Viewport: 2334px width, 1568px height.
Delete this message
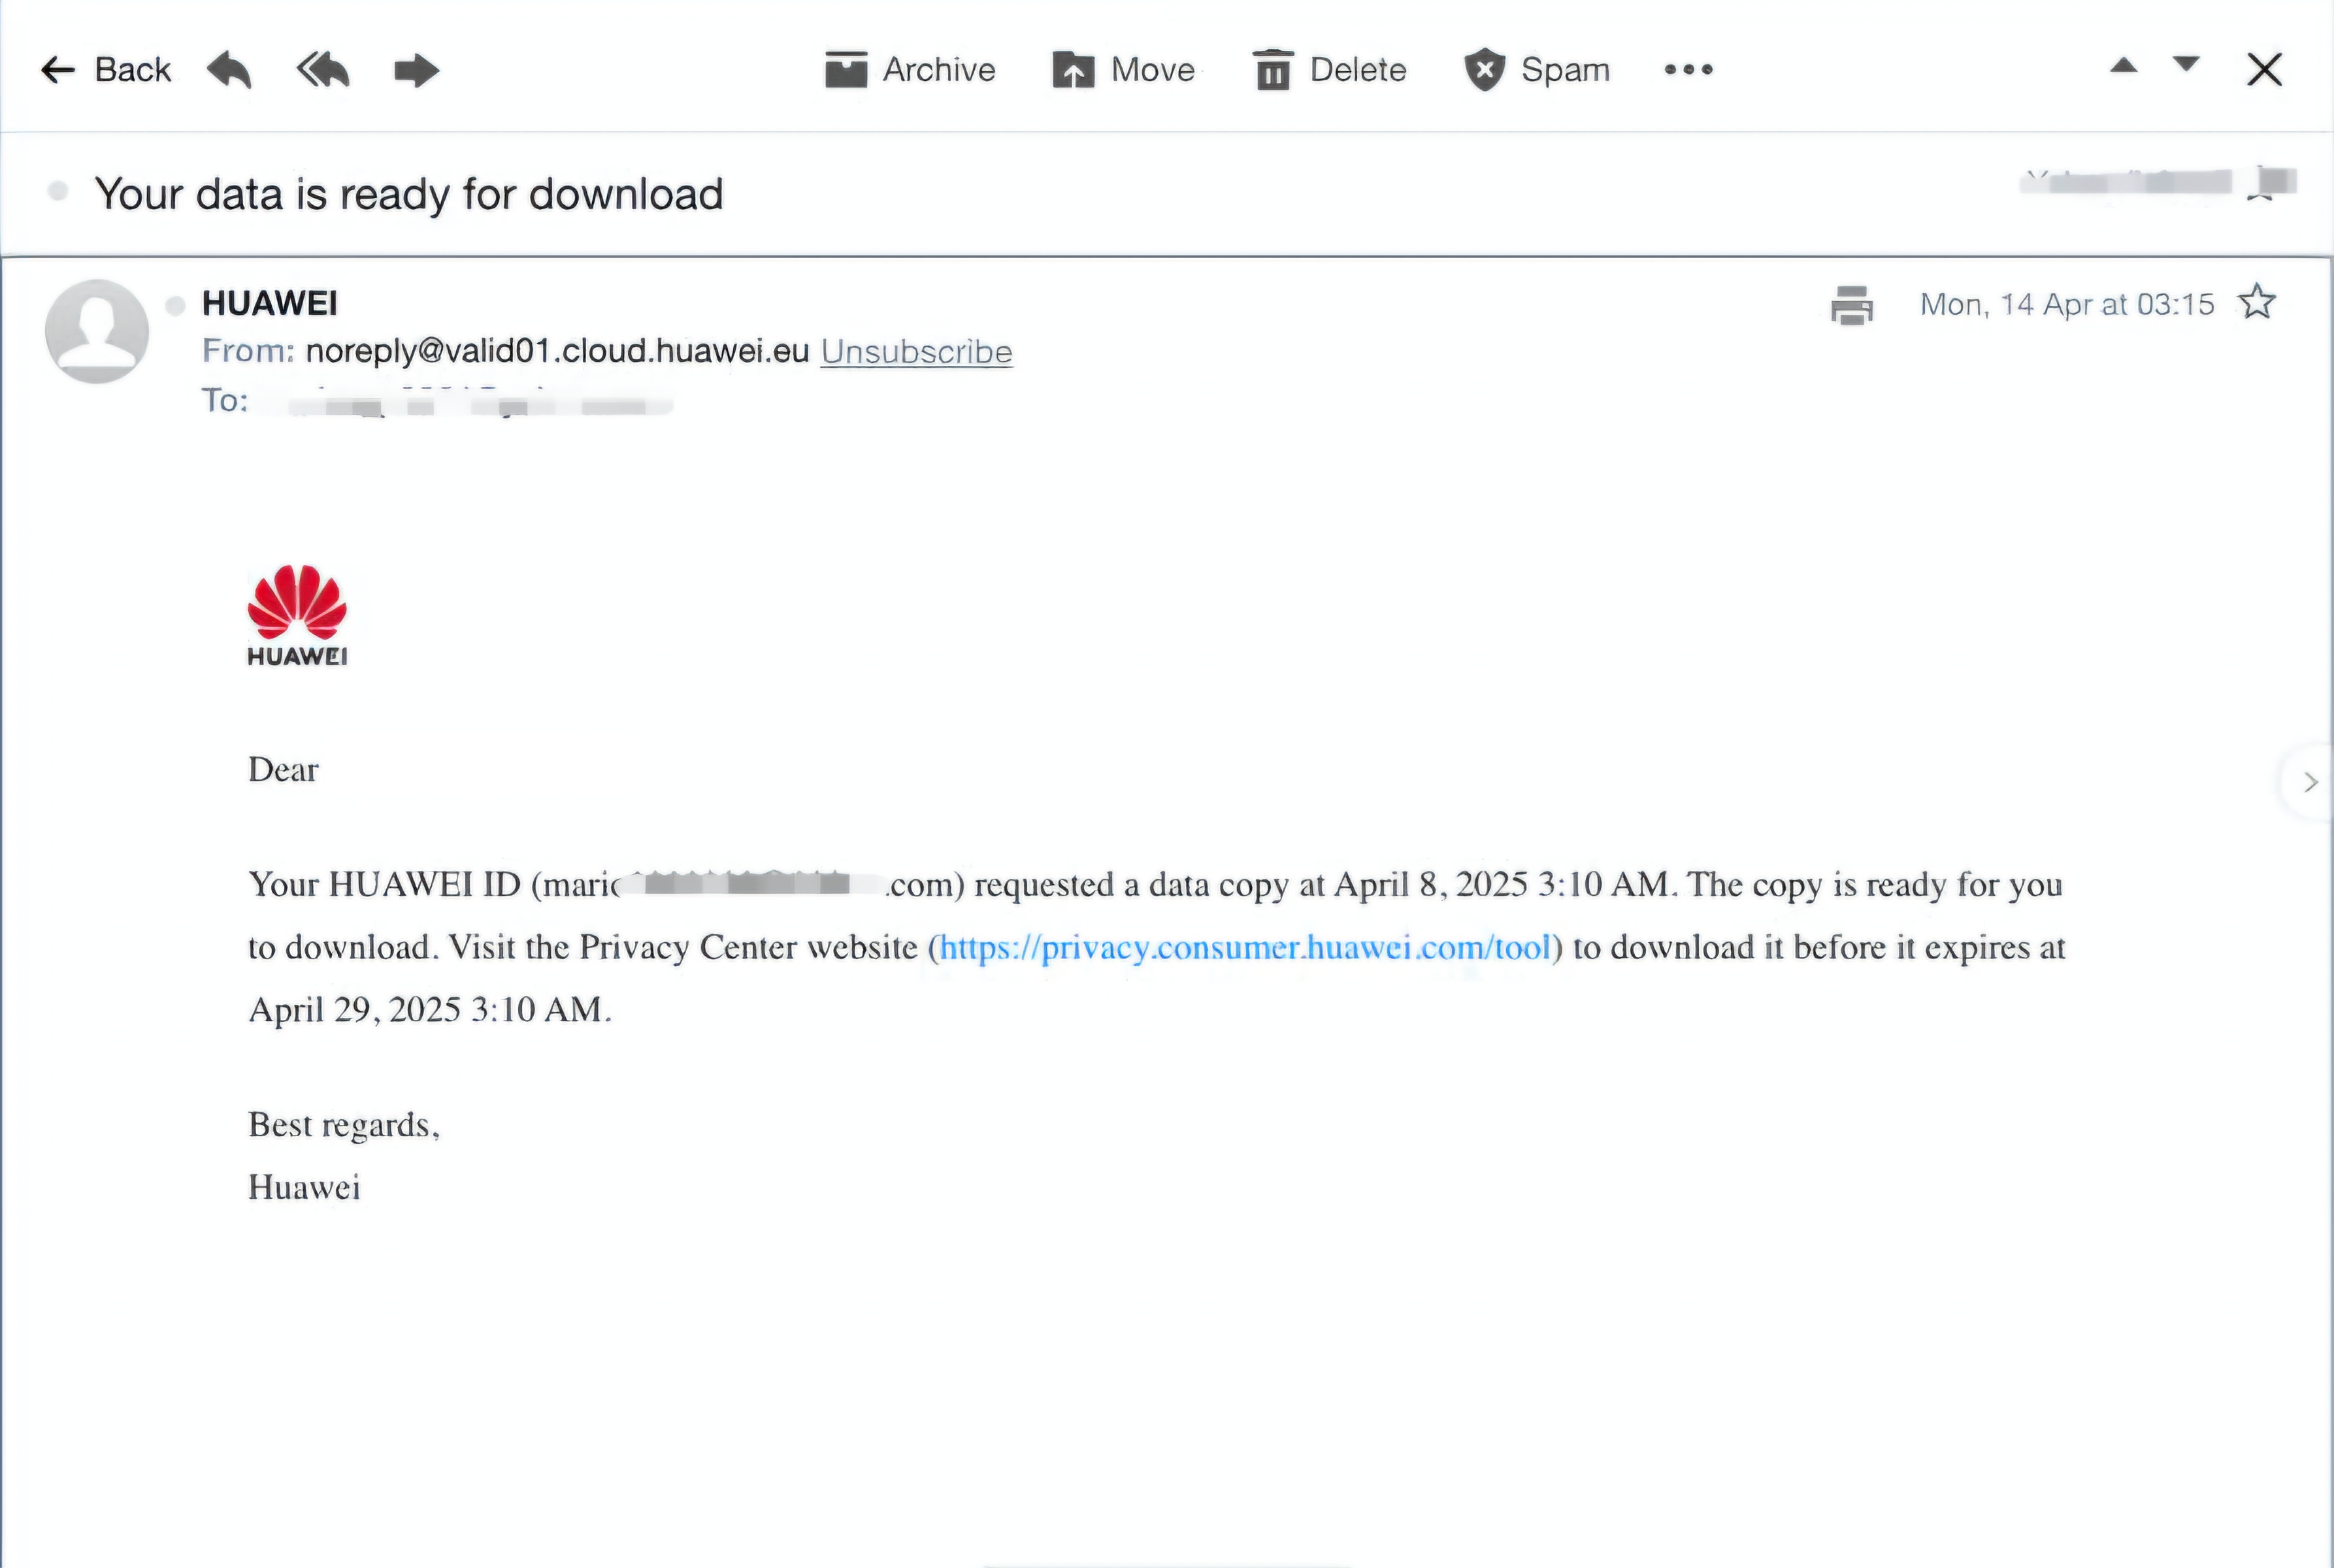(1330, 70)
